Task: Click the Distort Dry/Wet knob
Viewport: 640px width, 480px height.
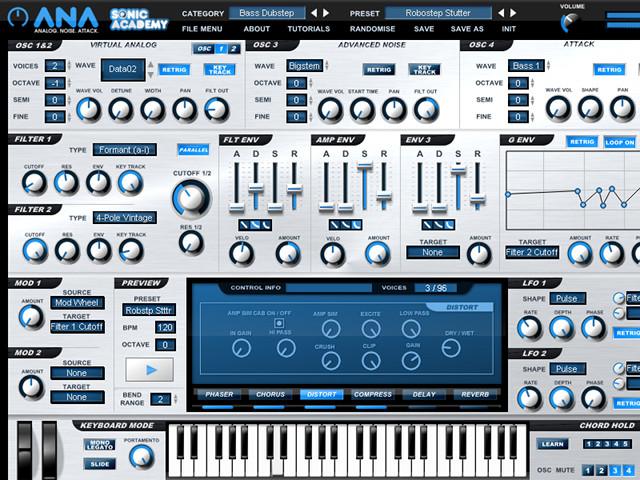Action: pyautogui.click(x=451, y=348)
